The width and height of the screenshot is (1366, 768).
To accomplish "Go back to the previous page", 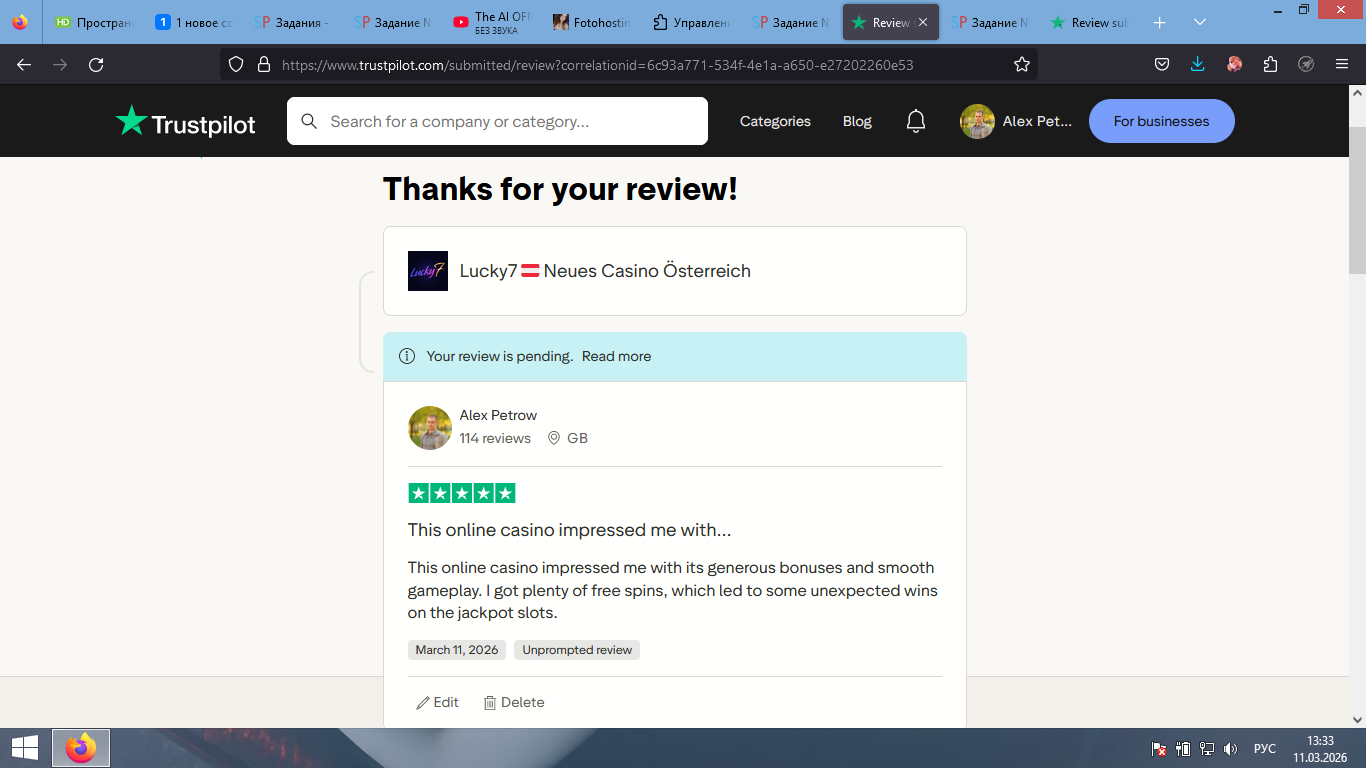I will pos(24,65).
